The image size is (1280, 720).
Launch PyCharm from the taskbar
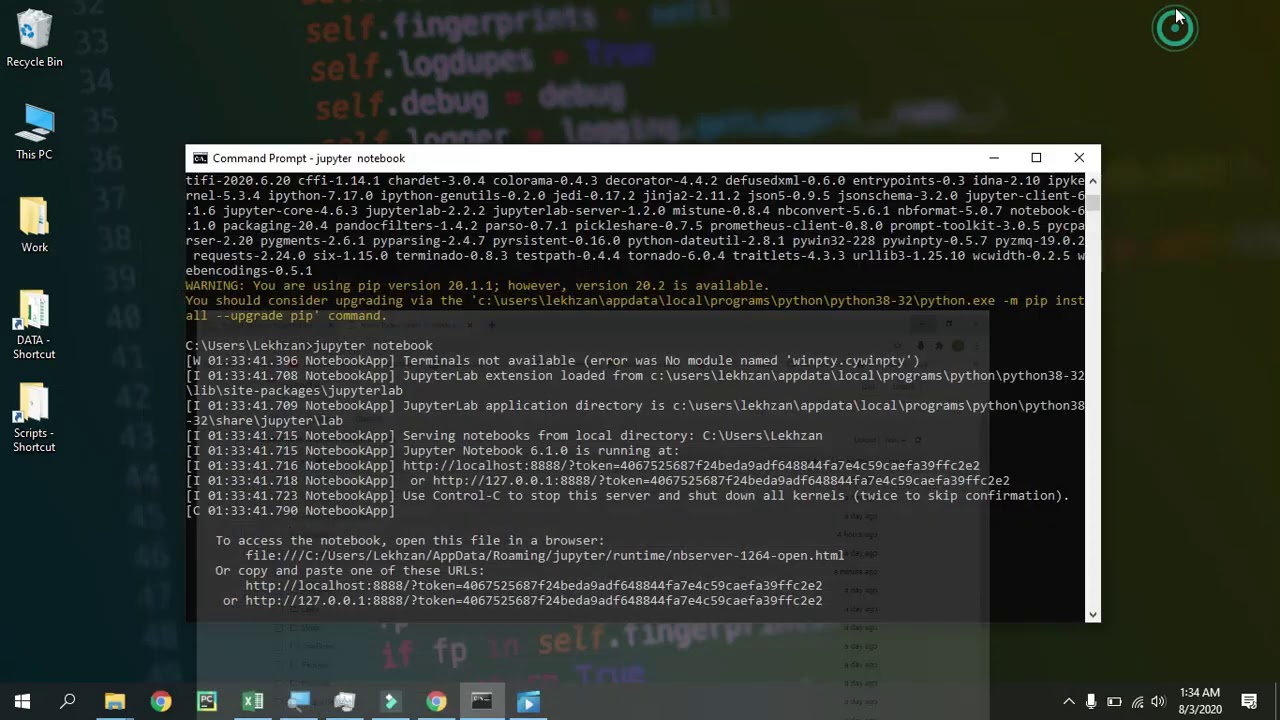[x=207, y=702]
